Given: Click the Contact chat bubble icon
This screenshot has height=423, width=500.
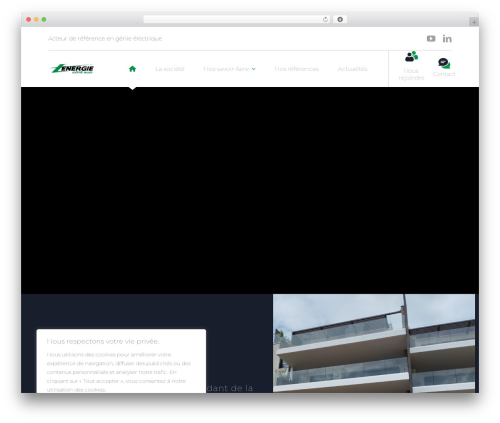Looking at the screenshot, I should [x=444, y=63].
